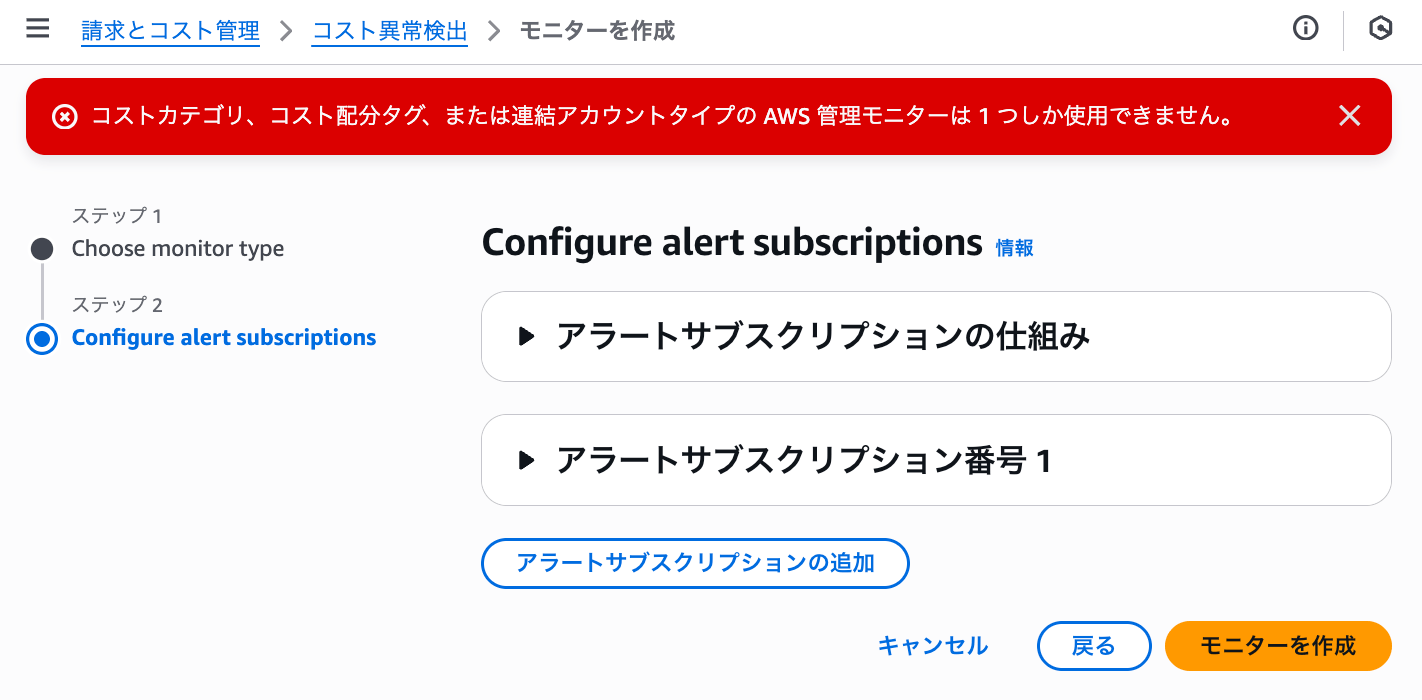Click アラートサブスクリプションの追加 button

click(x=695, y=563)
